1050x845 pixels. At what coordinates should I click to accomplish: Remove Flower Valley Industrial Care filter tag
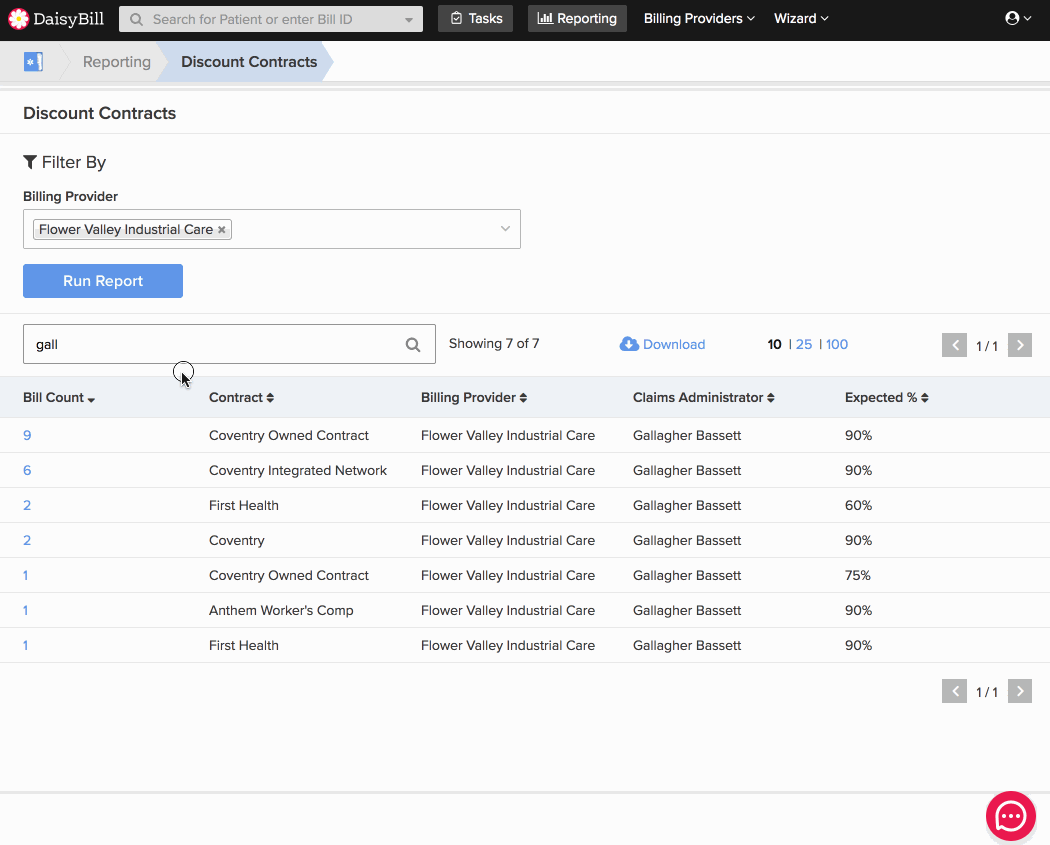(222, 230)
